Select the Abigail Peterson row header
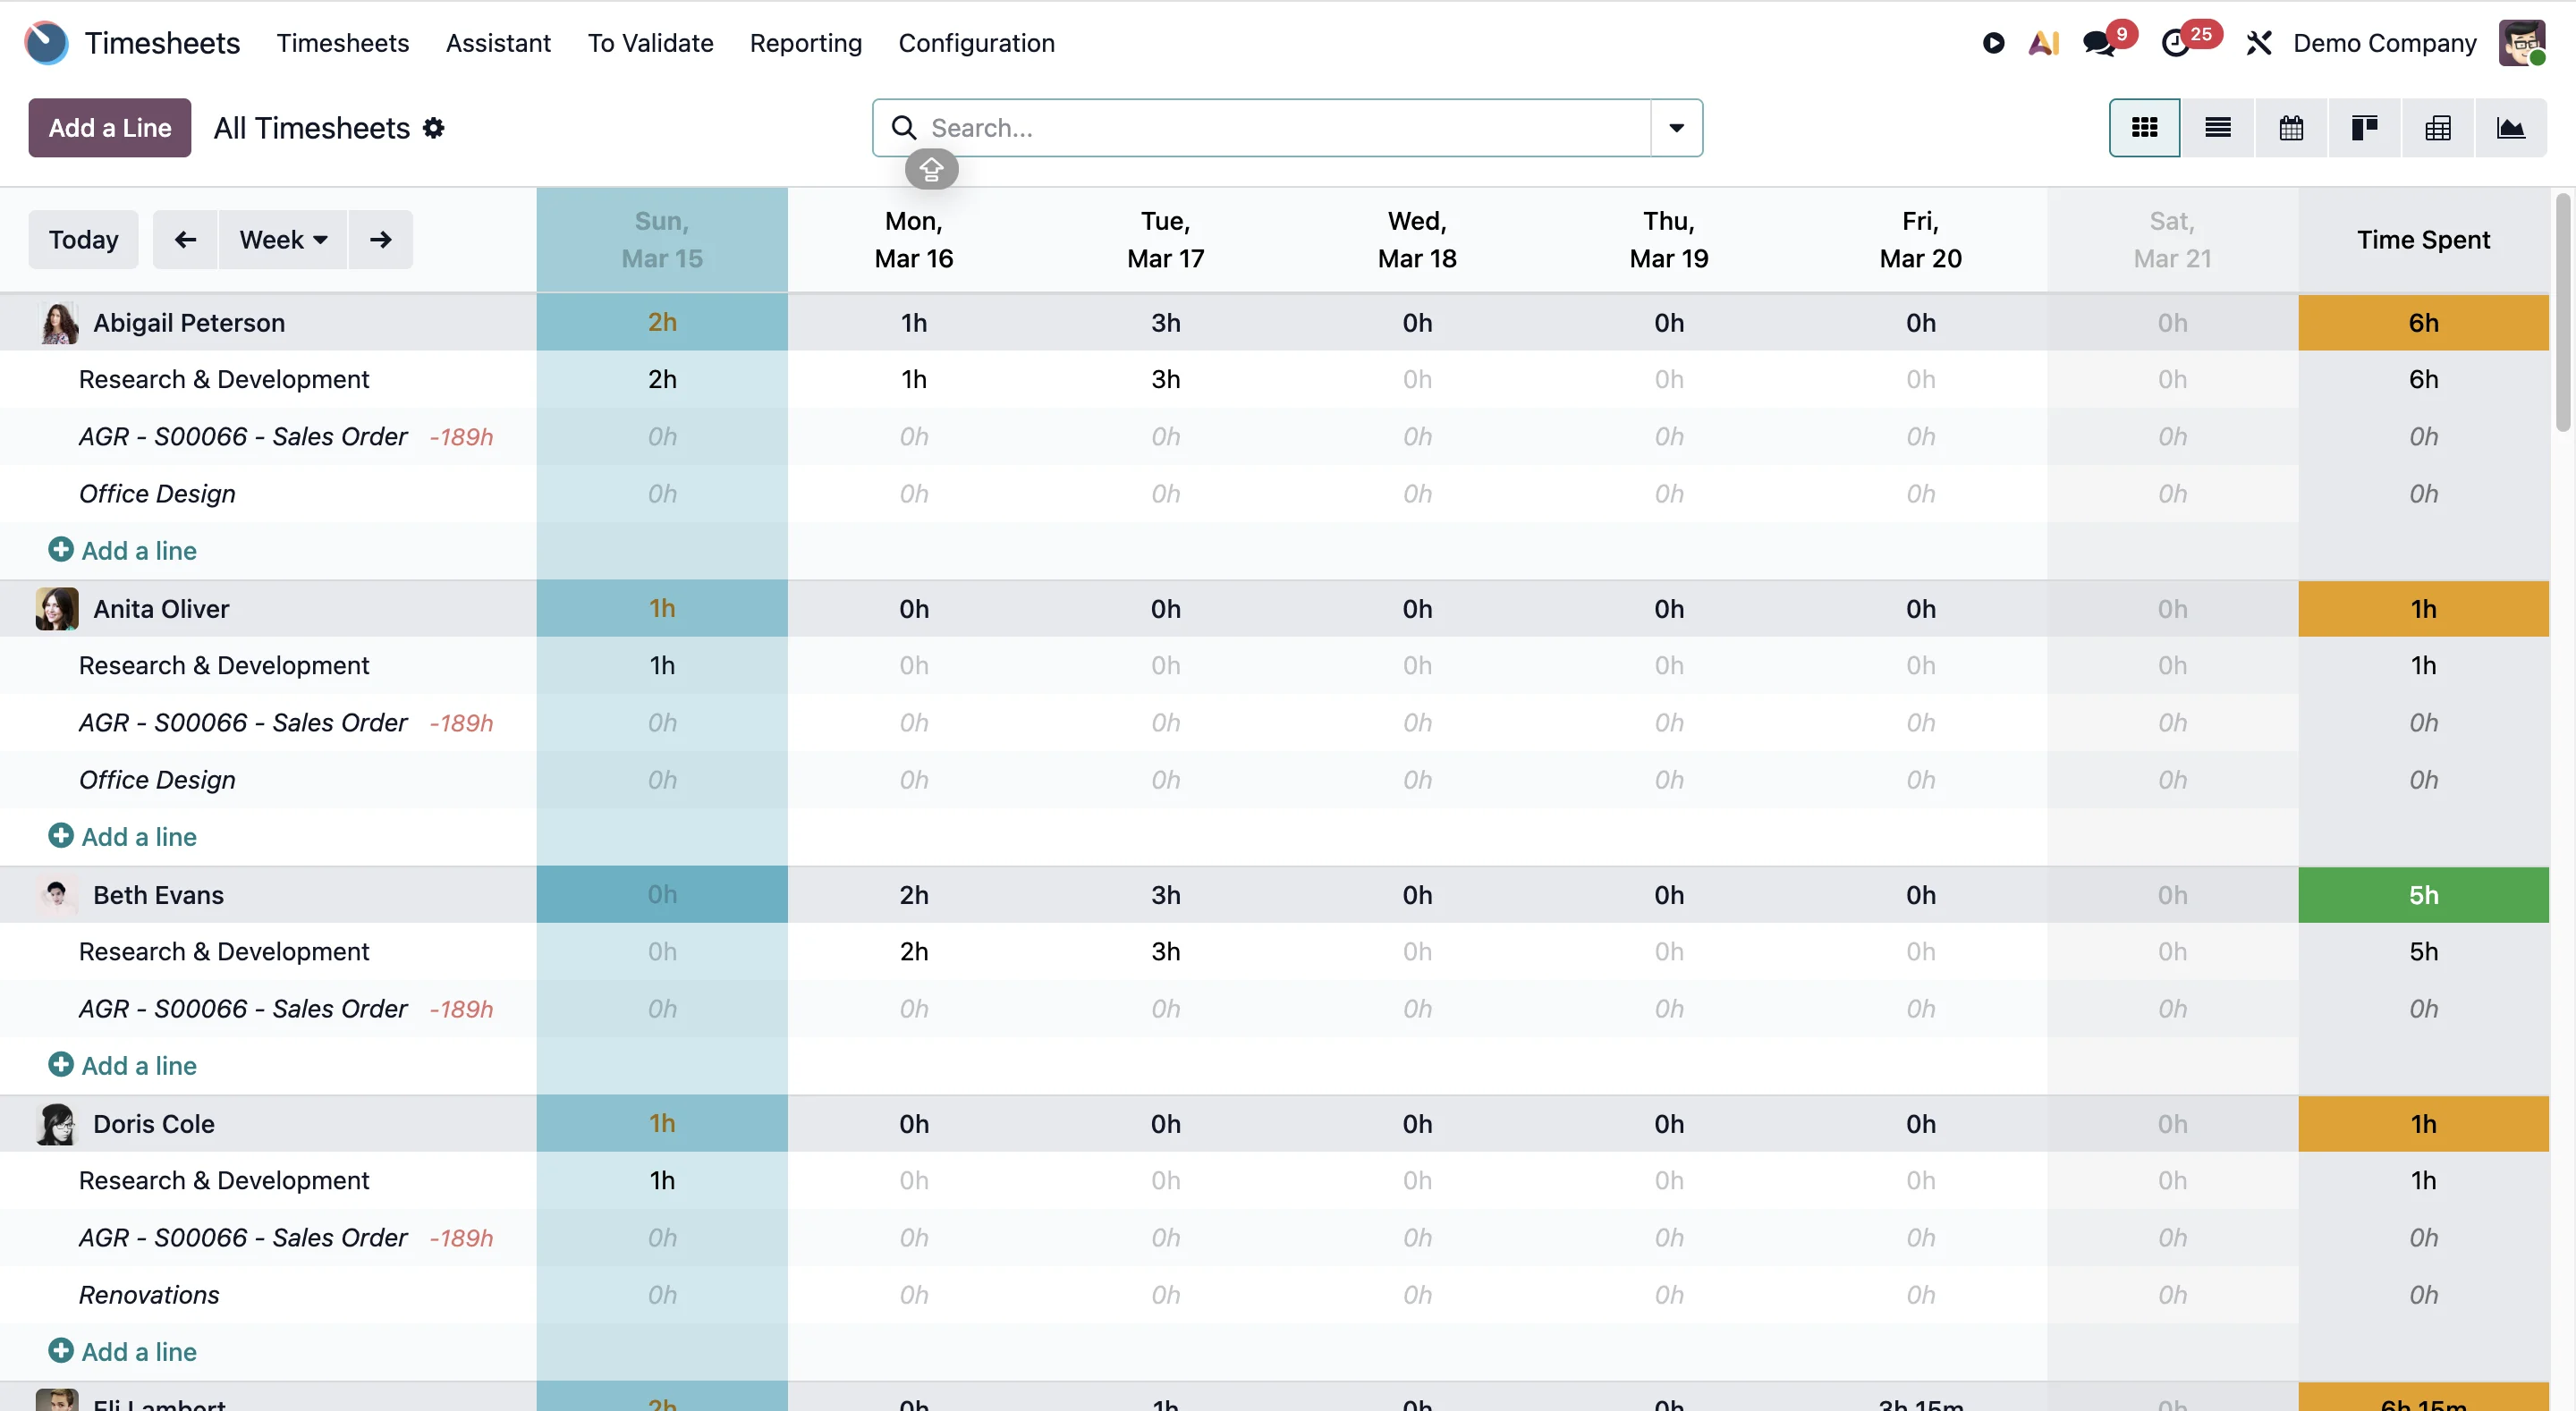Image resolution: width=2576 pixels, height=1411 pixels. [x=268, y=323]
